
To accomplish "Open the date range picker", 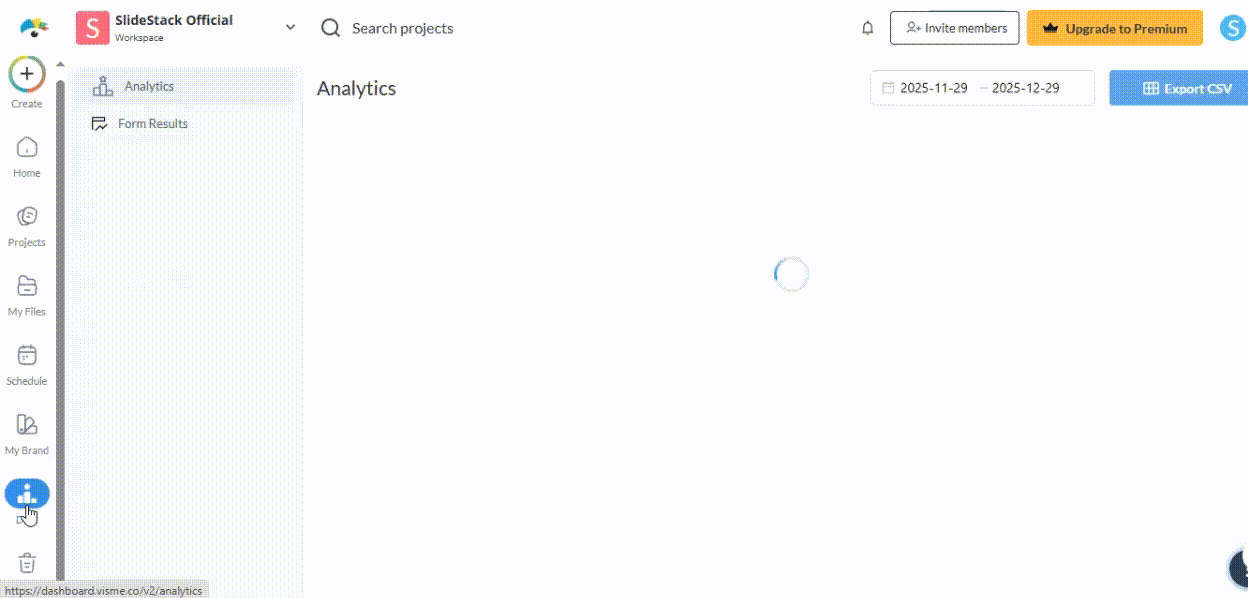I will click(x=981, y=88).
